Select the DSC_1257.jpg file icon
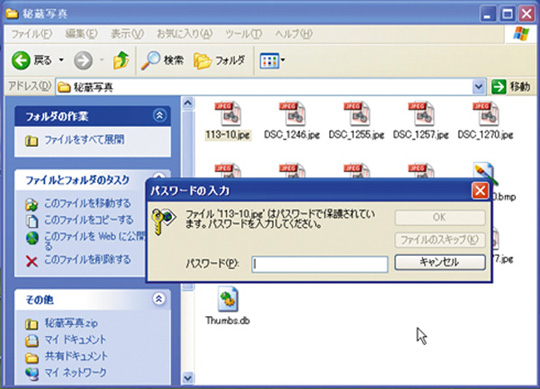This screenshot has width=540, height=389. pyautogui.click(x=421, y=114)
